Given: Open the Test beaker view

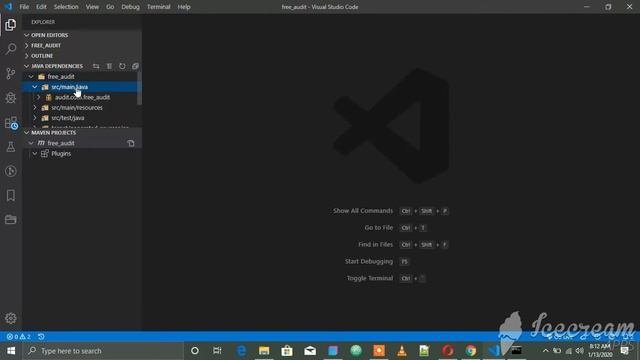Looking at the screenshot, I should (11, 147).
